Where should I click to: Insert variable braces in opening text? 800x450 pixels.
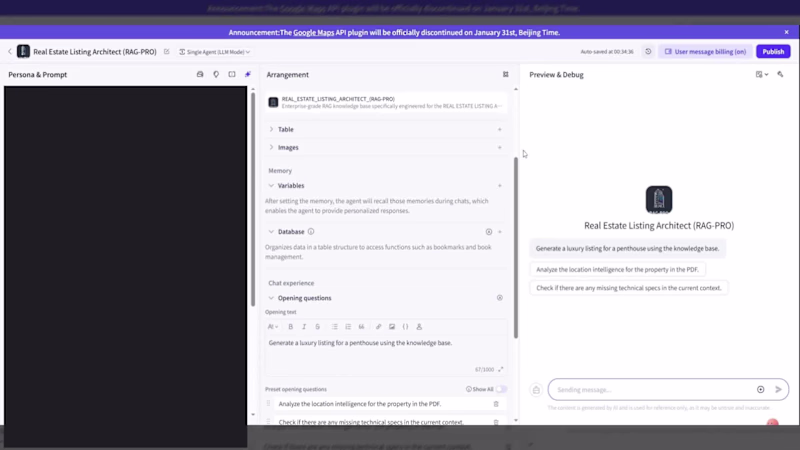[x=405, y=327]
